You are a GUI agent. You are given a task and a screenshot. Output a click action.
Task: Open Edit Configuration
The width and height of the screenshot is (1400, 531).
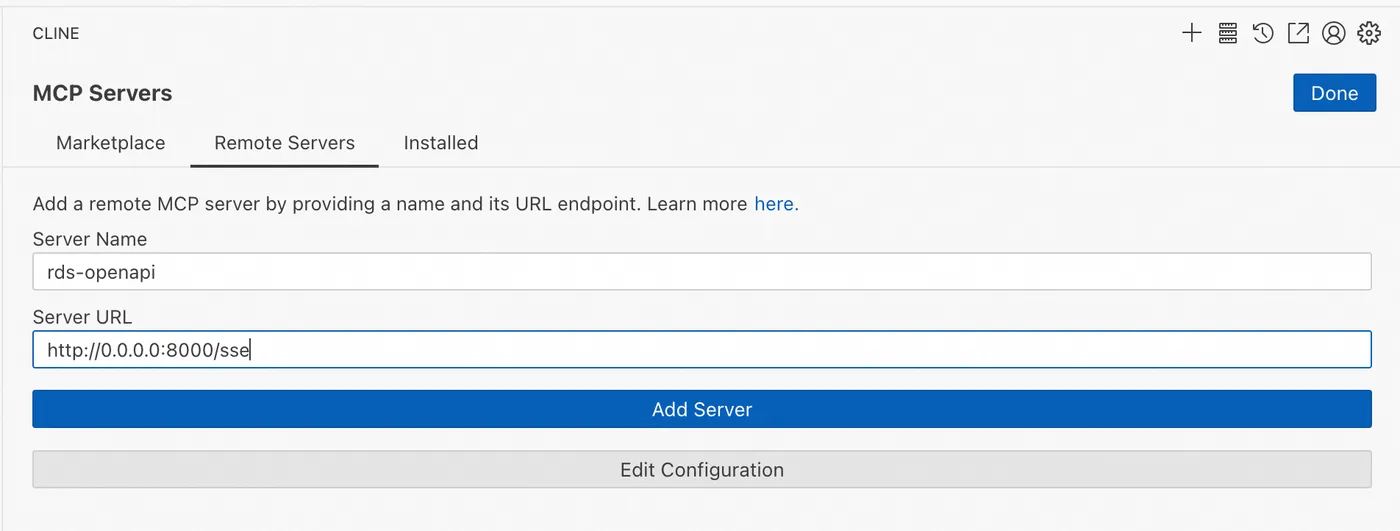pyautogui.click(x=701, y=469)
